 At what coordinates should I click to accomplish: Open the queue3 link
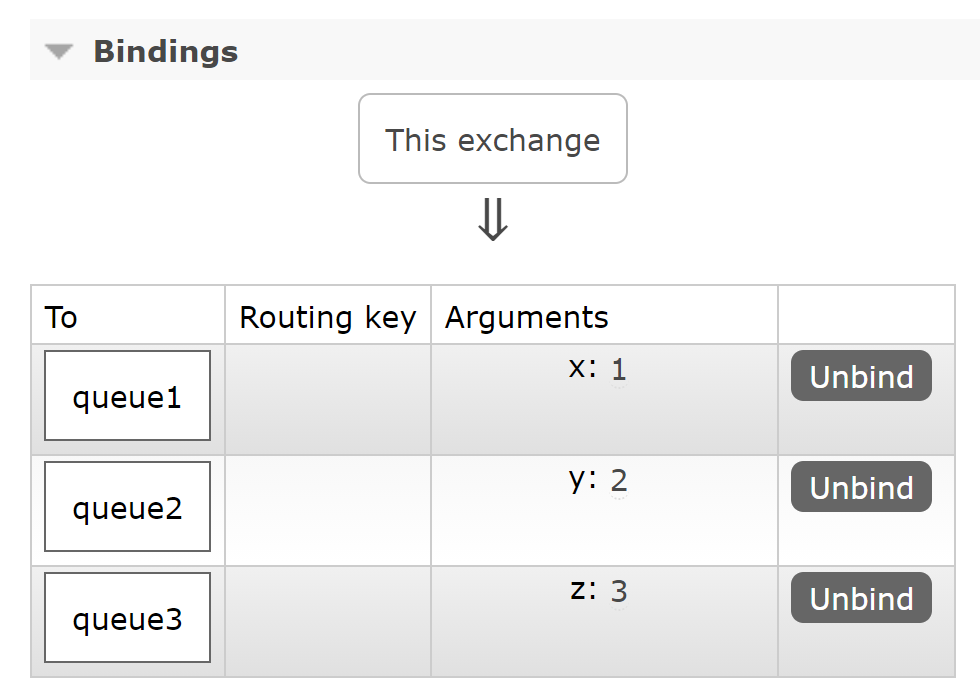[128, 618]
